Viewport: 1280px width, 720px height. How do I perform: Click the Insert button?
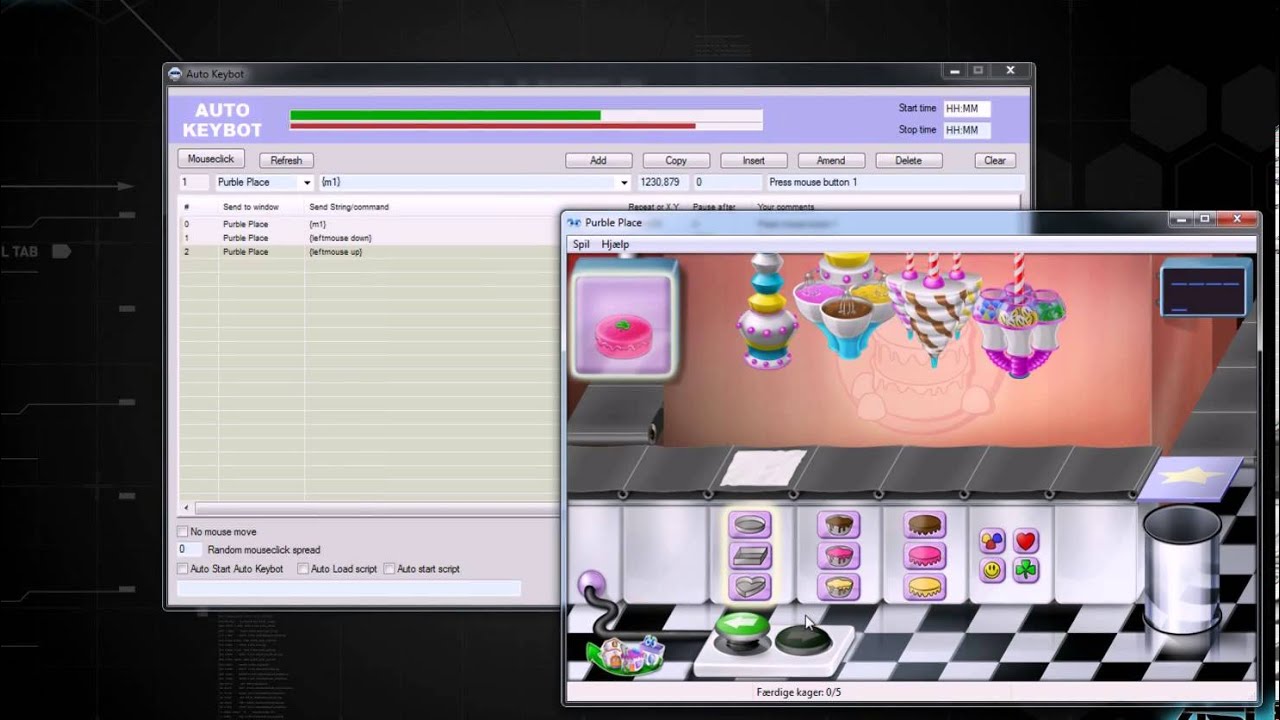pos(754,160)
